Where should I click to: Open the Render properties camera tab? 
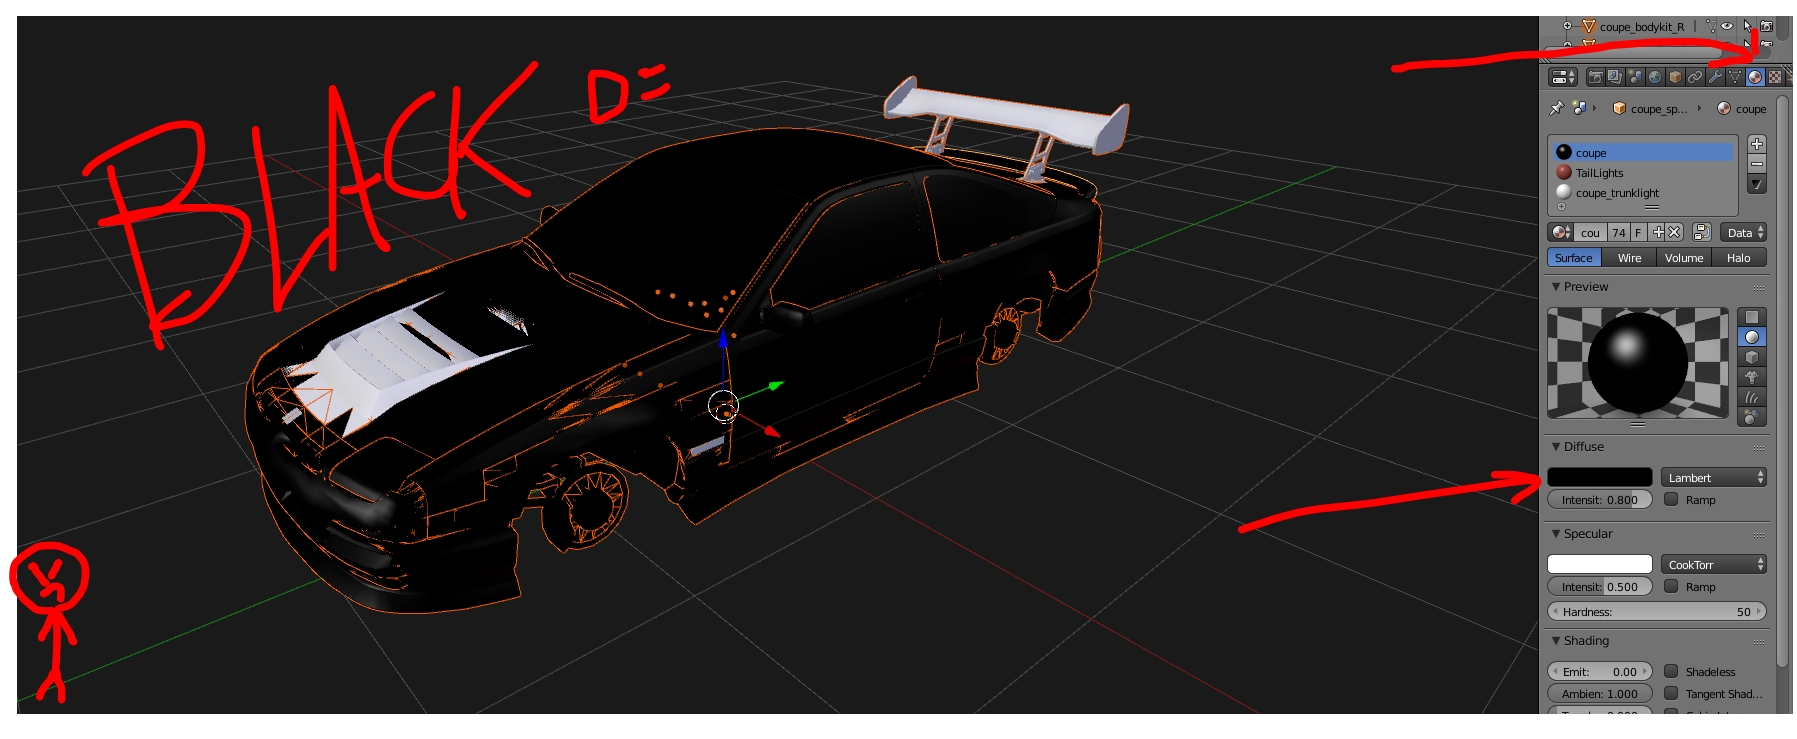click(1595, 77)
